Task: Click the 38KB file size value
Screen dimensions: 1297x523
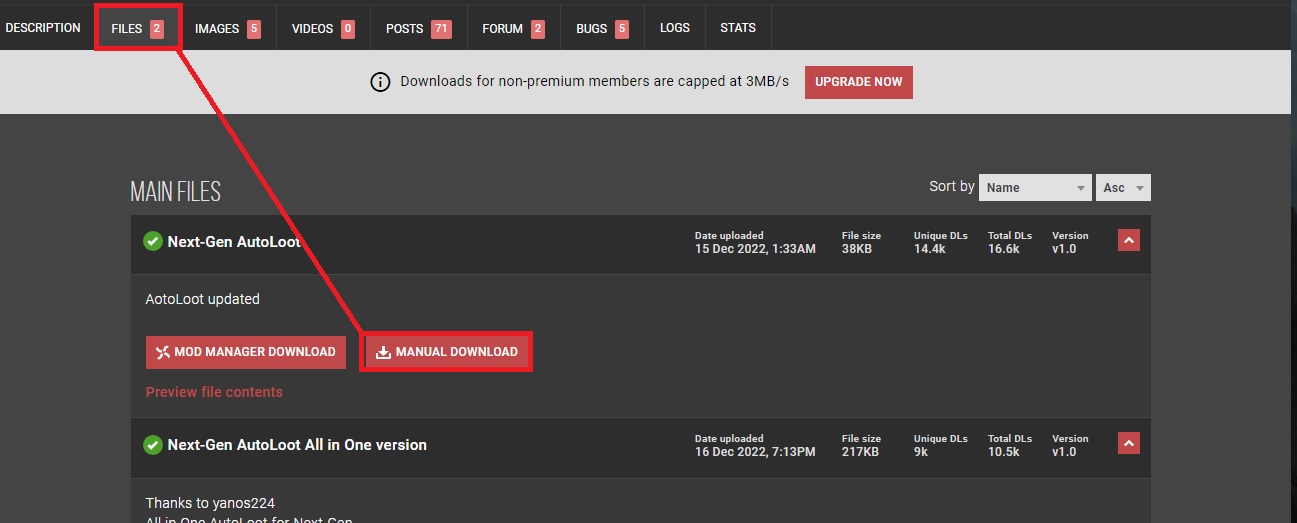Action: [x=857, y=249]
